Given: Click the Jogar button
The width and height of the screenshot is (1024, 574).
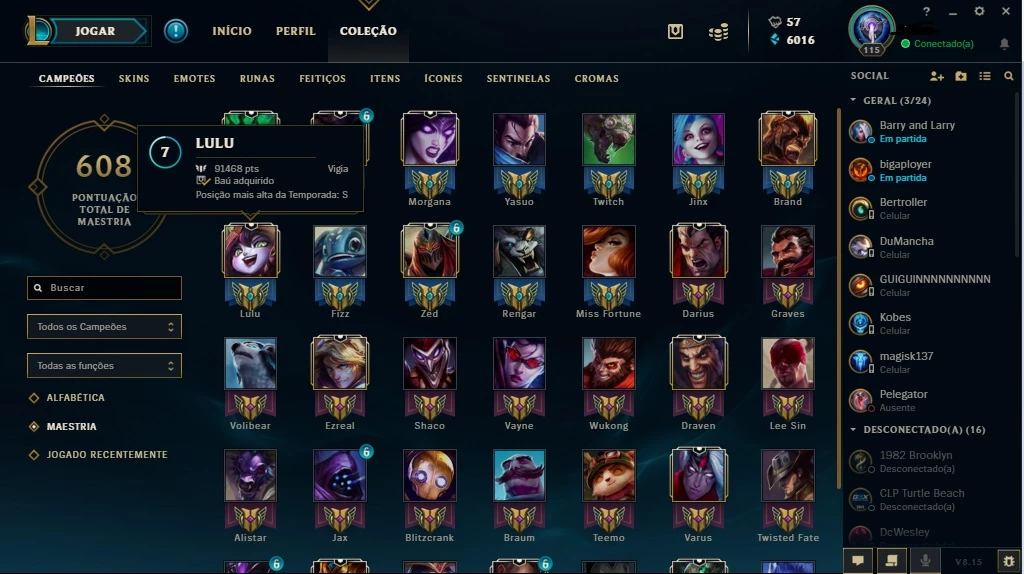Looking at the screenshot, I should click(x=95, y=31).
